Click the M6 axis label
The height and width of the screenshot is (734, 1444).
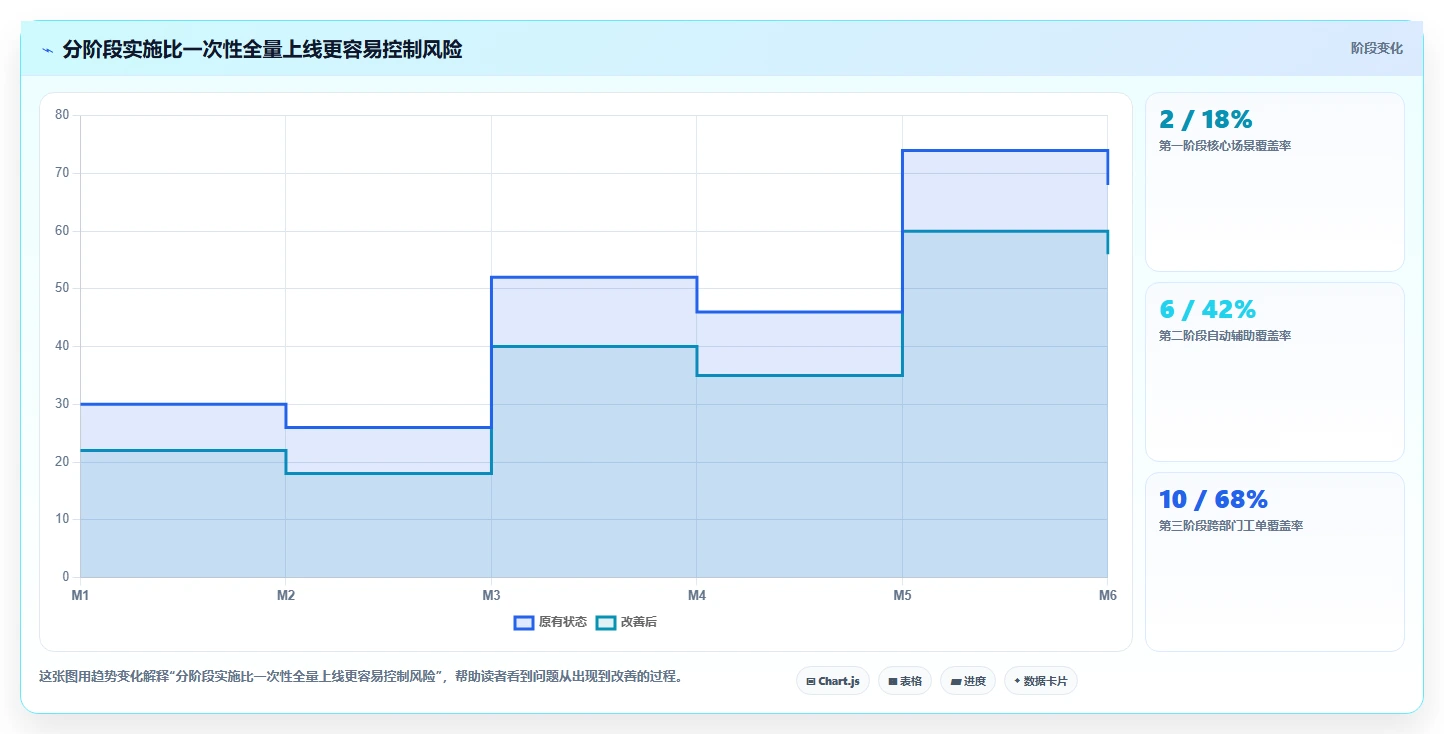(1107, 596)
